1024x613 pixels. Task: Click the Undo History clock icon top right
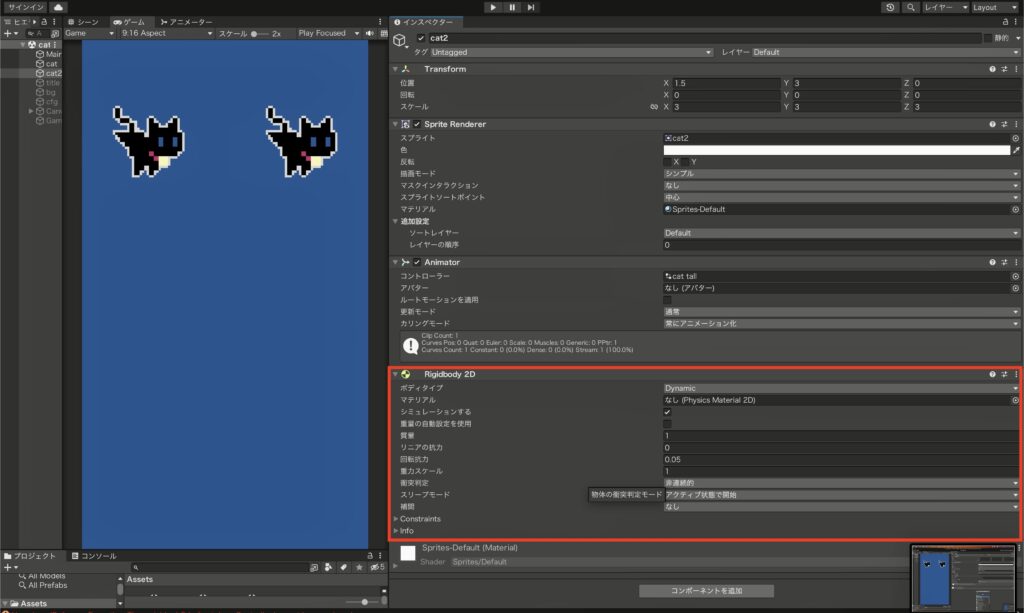point(889,7)
